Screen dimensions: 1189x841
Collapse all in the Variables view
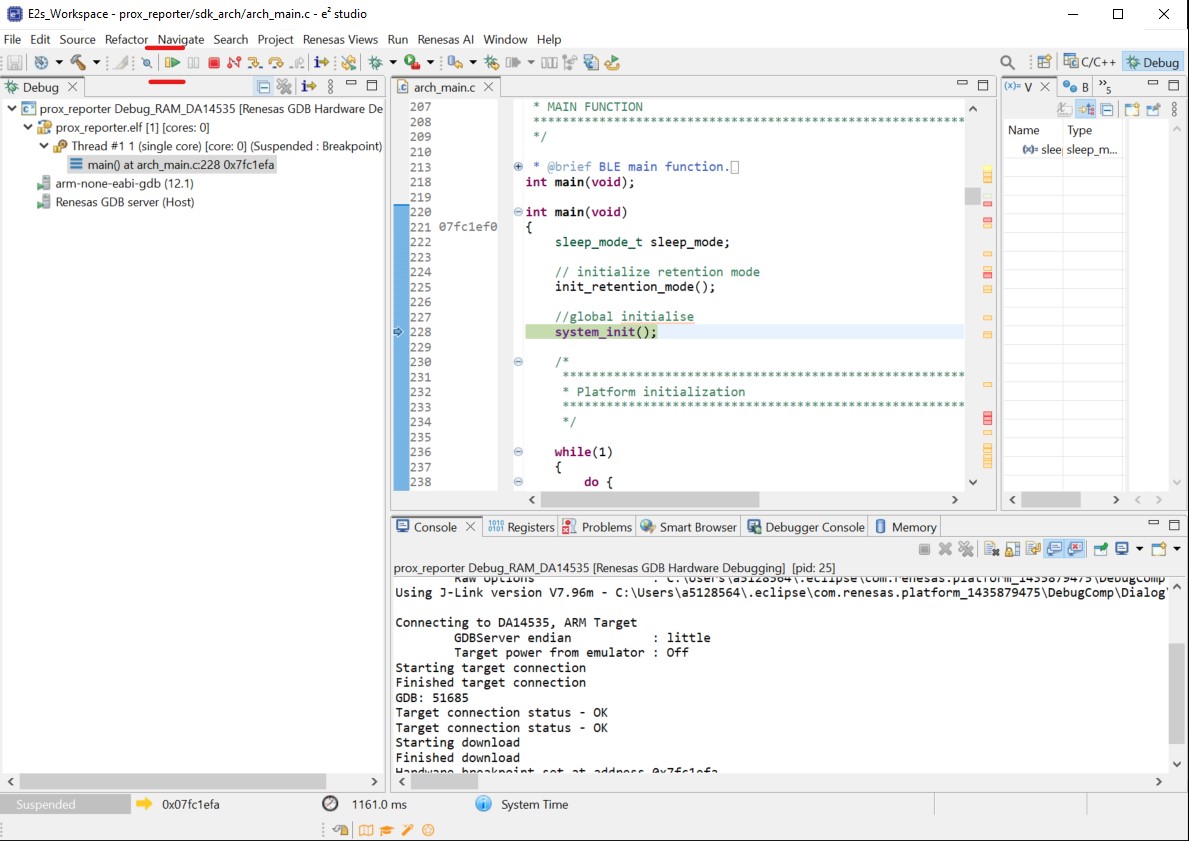point(1107,109)
